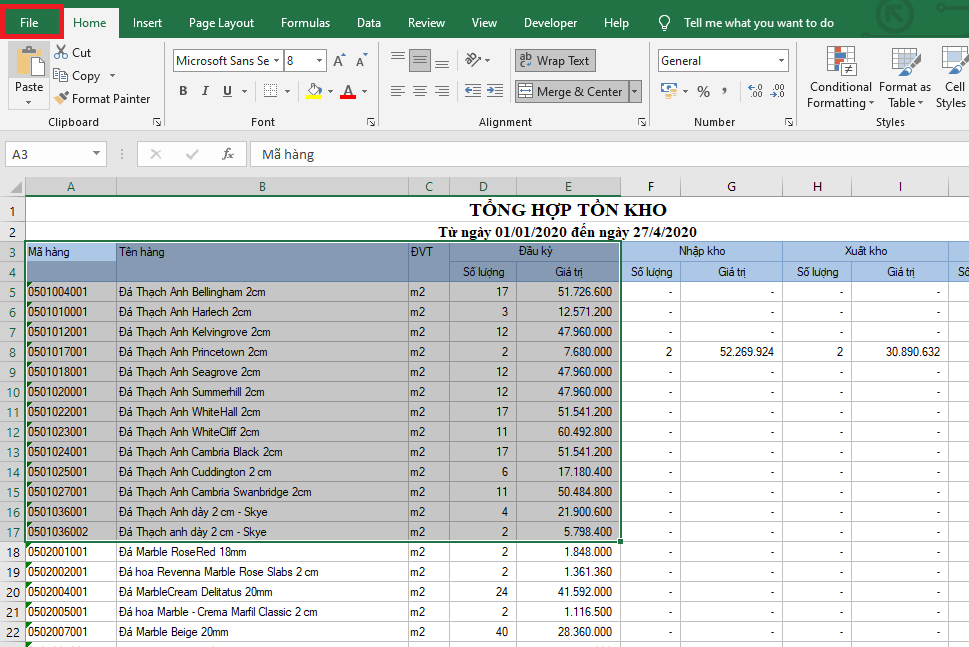Click the Format Painter brush icon

[62, 99]
